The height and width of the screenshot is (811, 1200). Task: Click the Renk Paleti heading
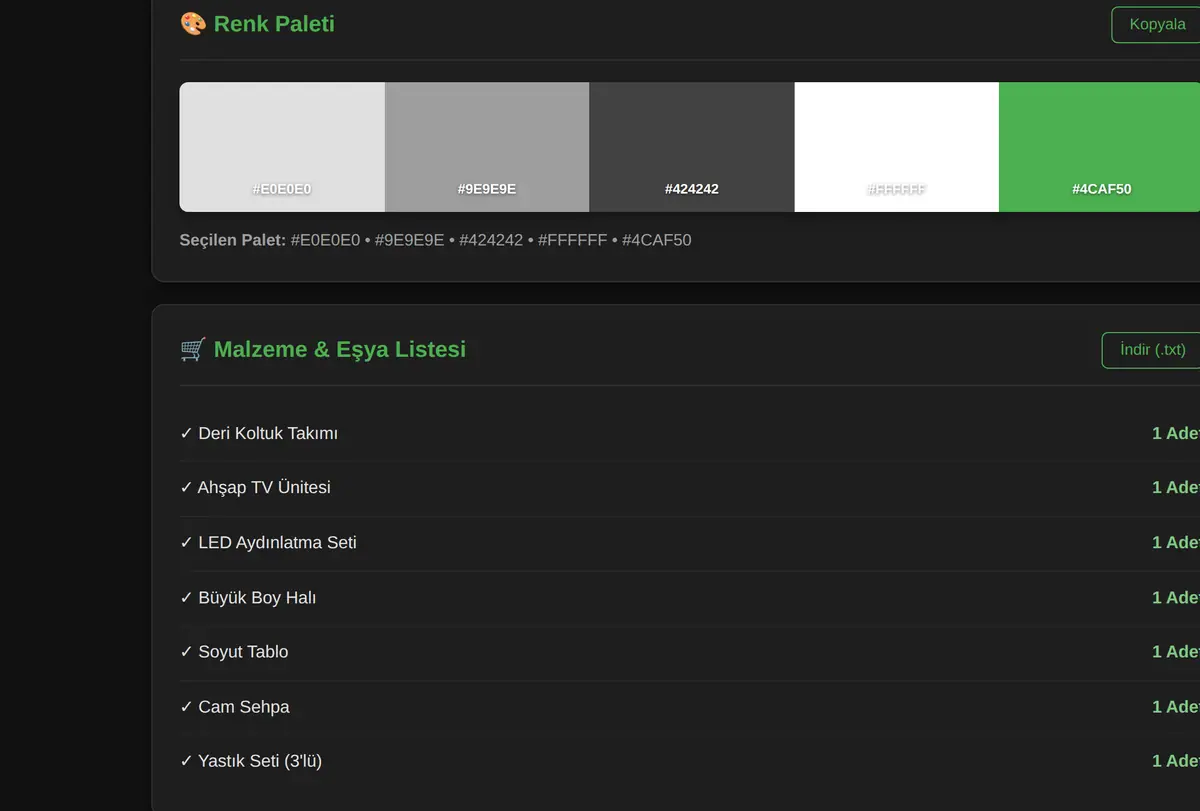(x=274, y=23)
